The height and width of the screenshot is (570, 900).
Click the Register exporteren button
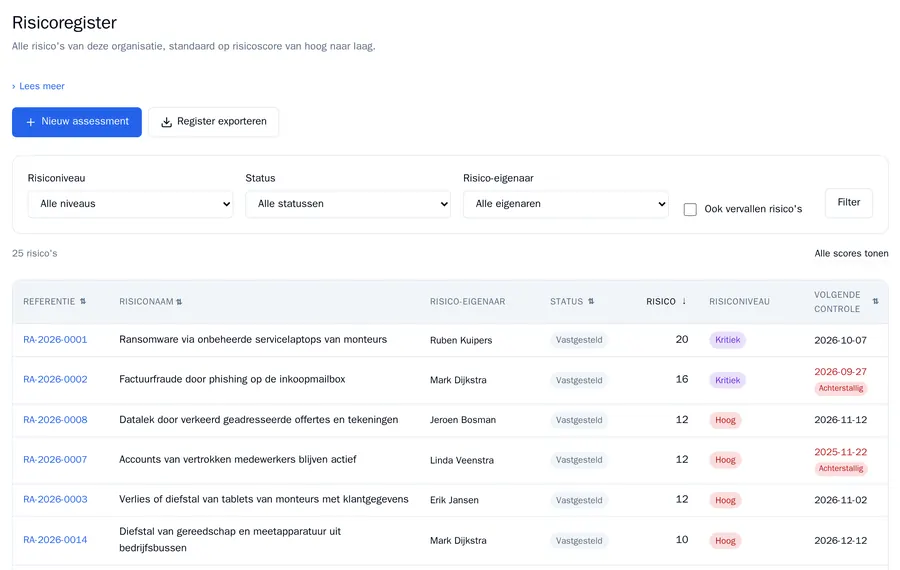click(214, 122)
